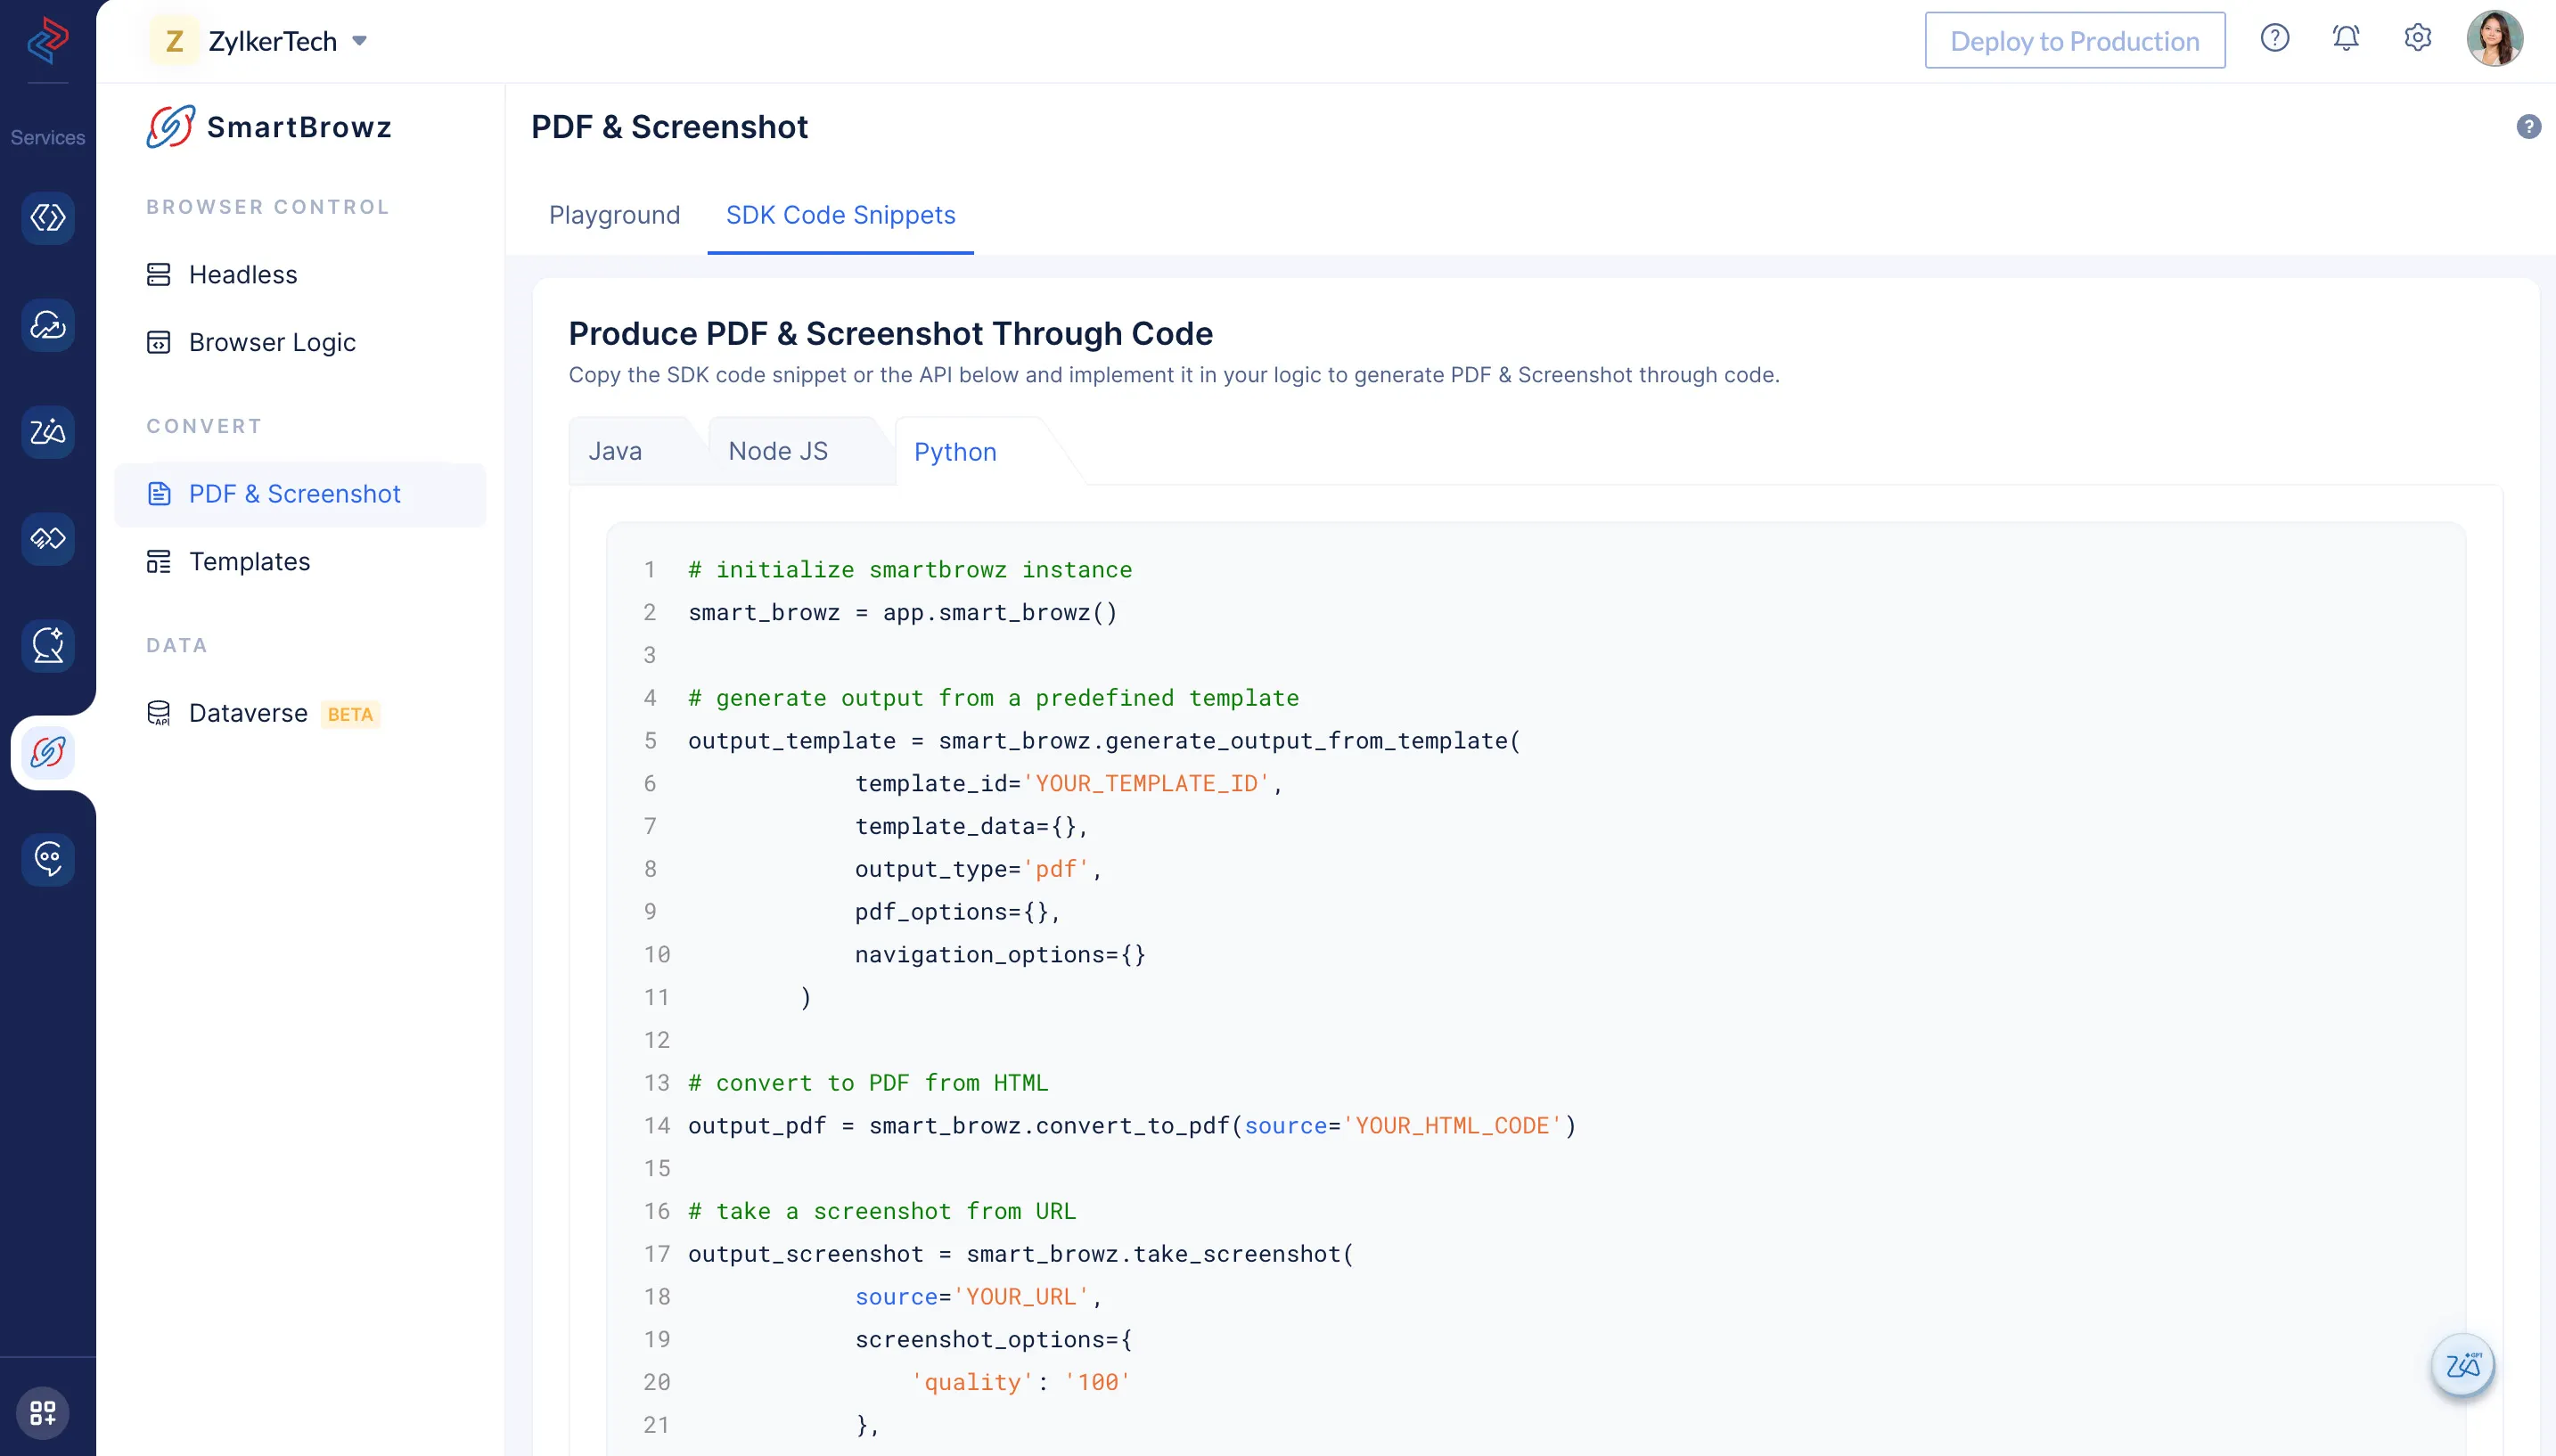2556x1456 pixels.
Task: Click line number 14 in the code gutter
Action: pyautogui.click(x=656, y=1126)
